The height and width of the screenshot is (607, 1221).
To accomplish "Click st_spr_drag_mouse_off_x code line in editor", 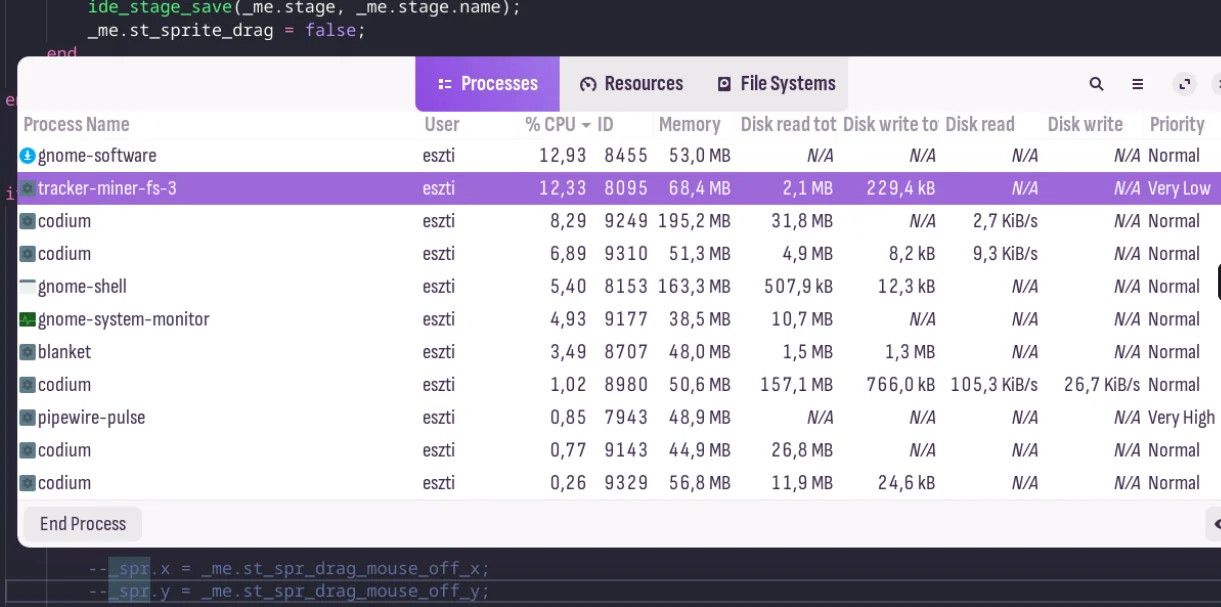I will click(x=289, y=569).
